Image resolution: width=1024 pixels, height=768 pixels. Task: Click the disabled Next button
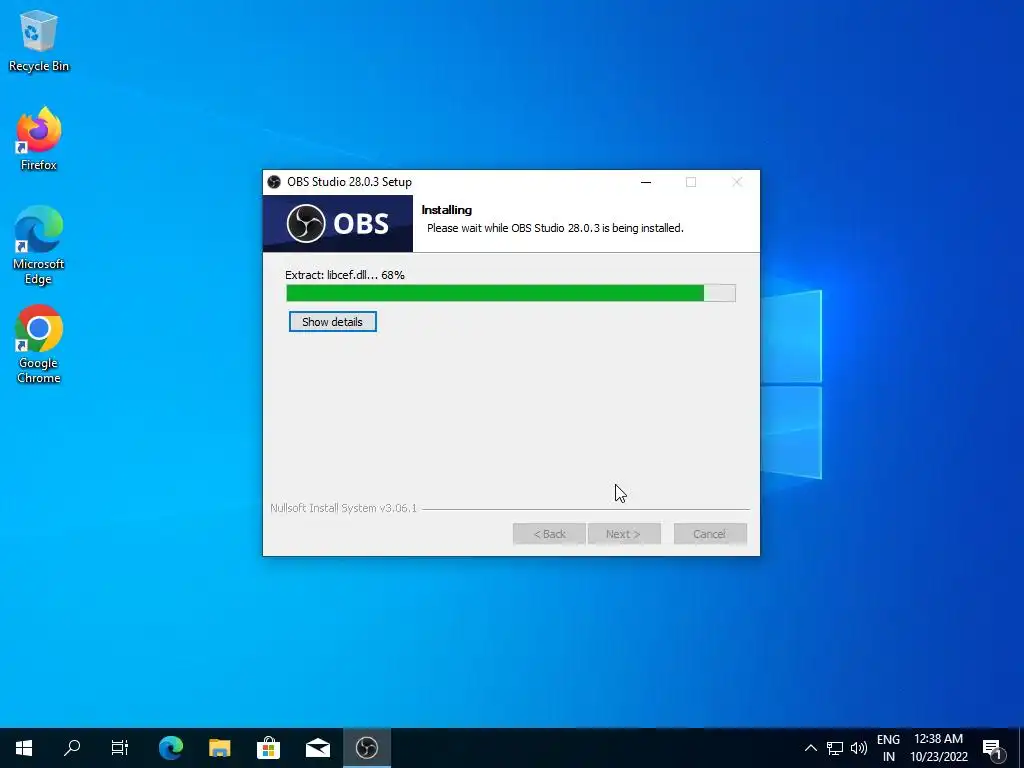click(624, 534)
